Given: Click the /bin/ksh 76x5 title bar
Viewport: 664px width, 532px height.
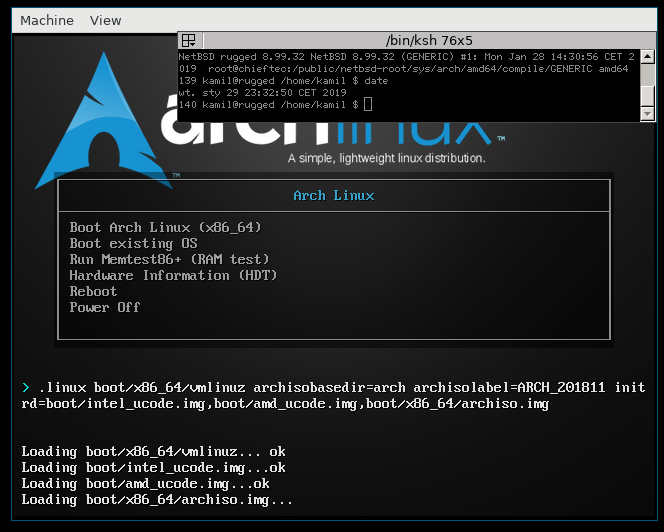Looking at the screenshot, I should click(429, 41).
